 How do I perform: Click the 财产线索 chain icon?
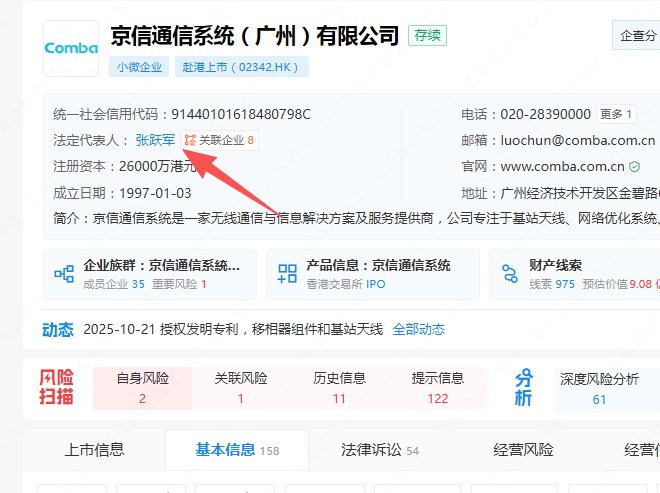click(510, 274)
